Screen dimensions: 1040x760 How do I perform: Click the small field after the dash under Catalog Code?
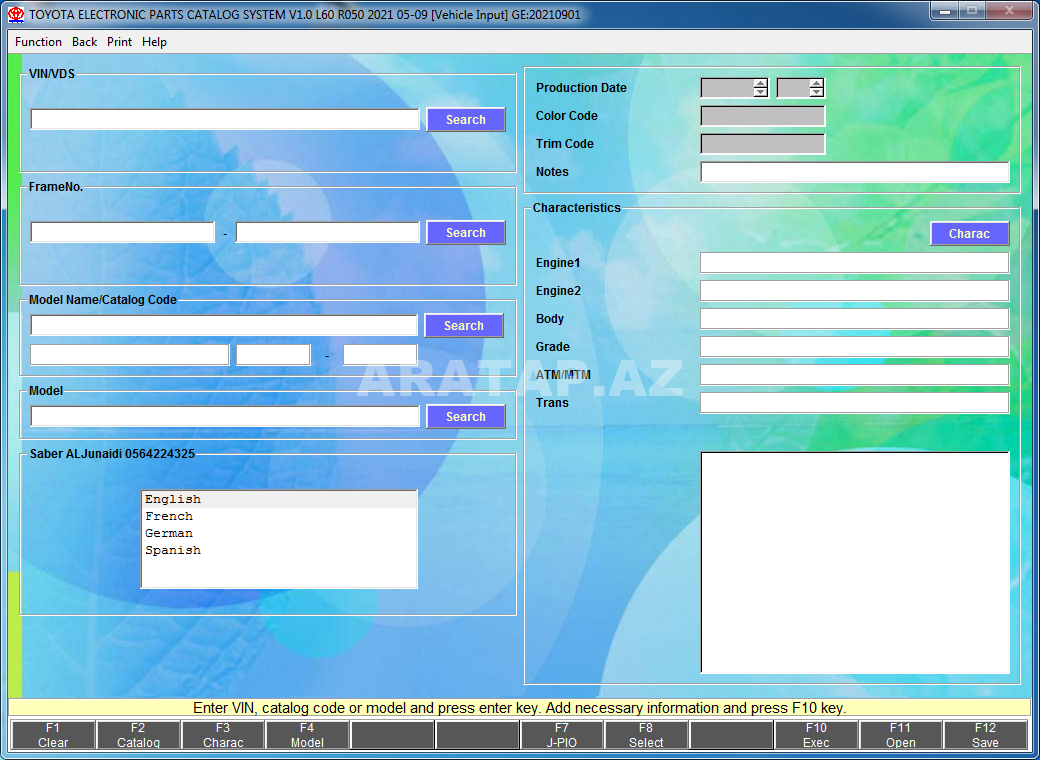[380, 355]
